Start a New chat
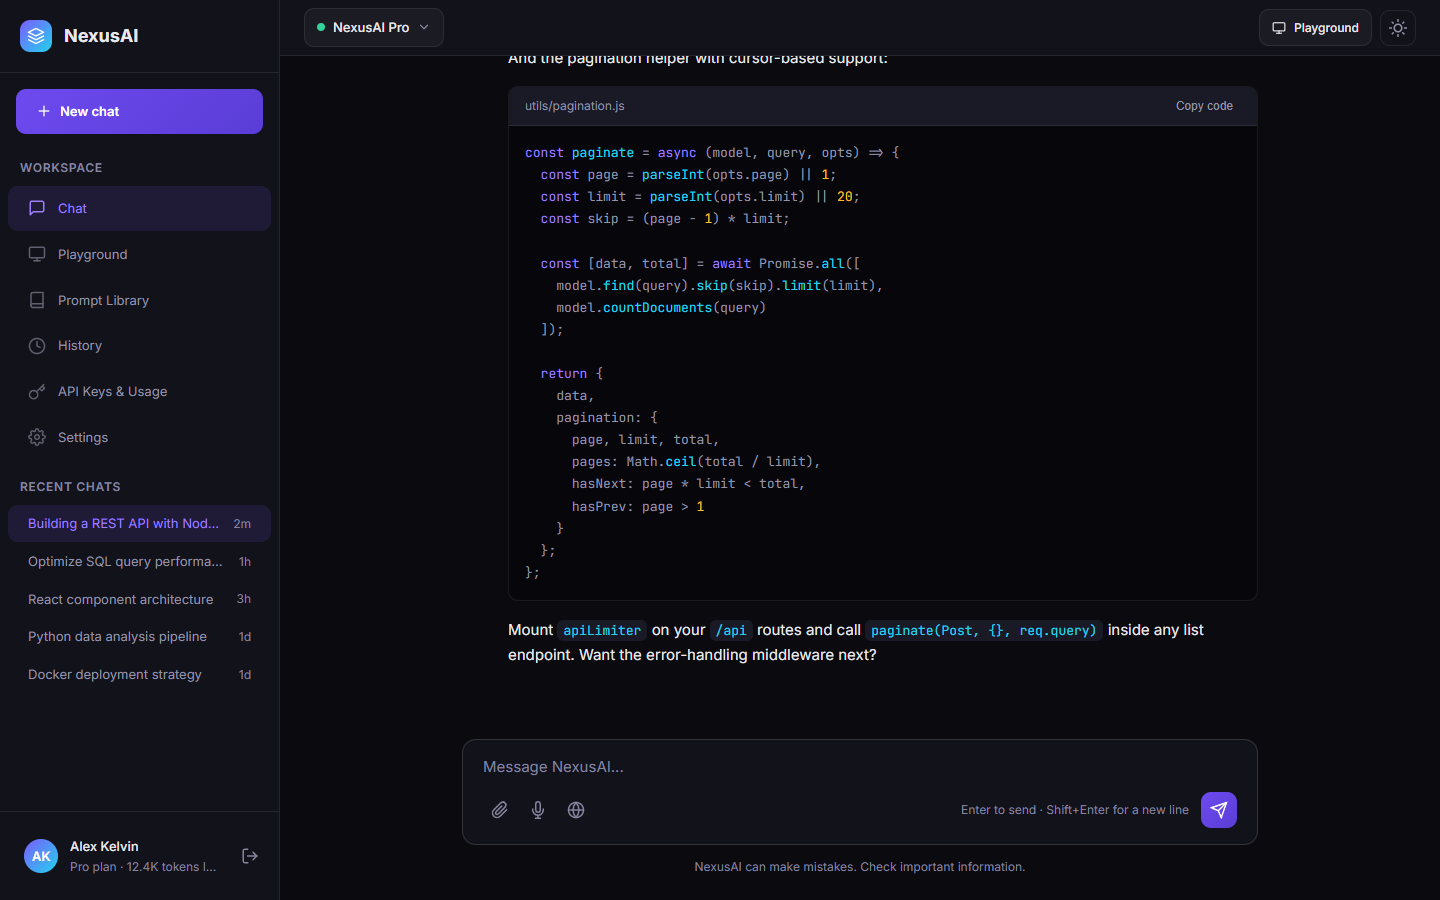This screenshot has height=900, width=1440. click(x=139, y=111)
